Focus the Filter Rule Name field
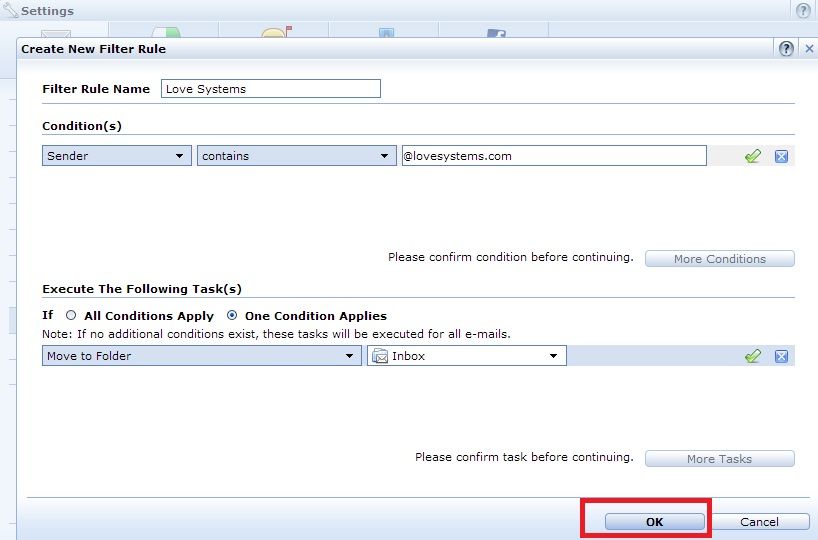 tap(271, 89)
